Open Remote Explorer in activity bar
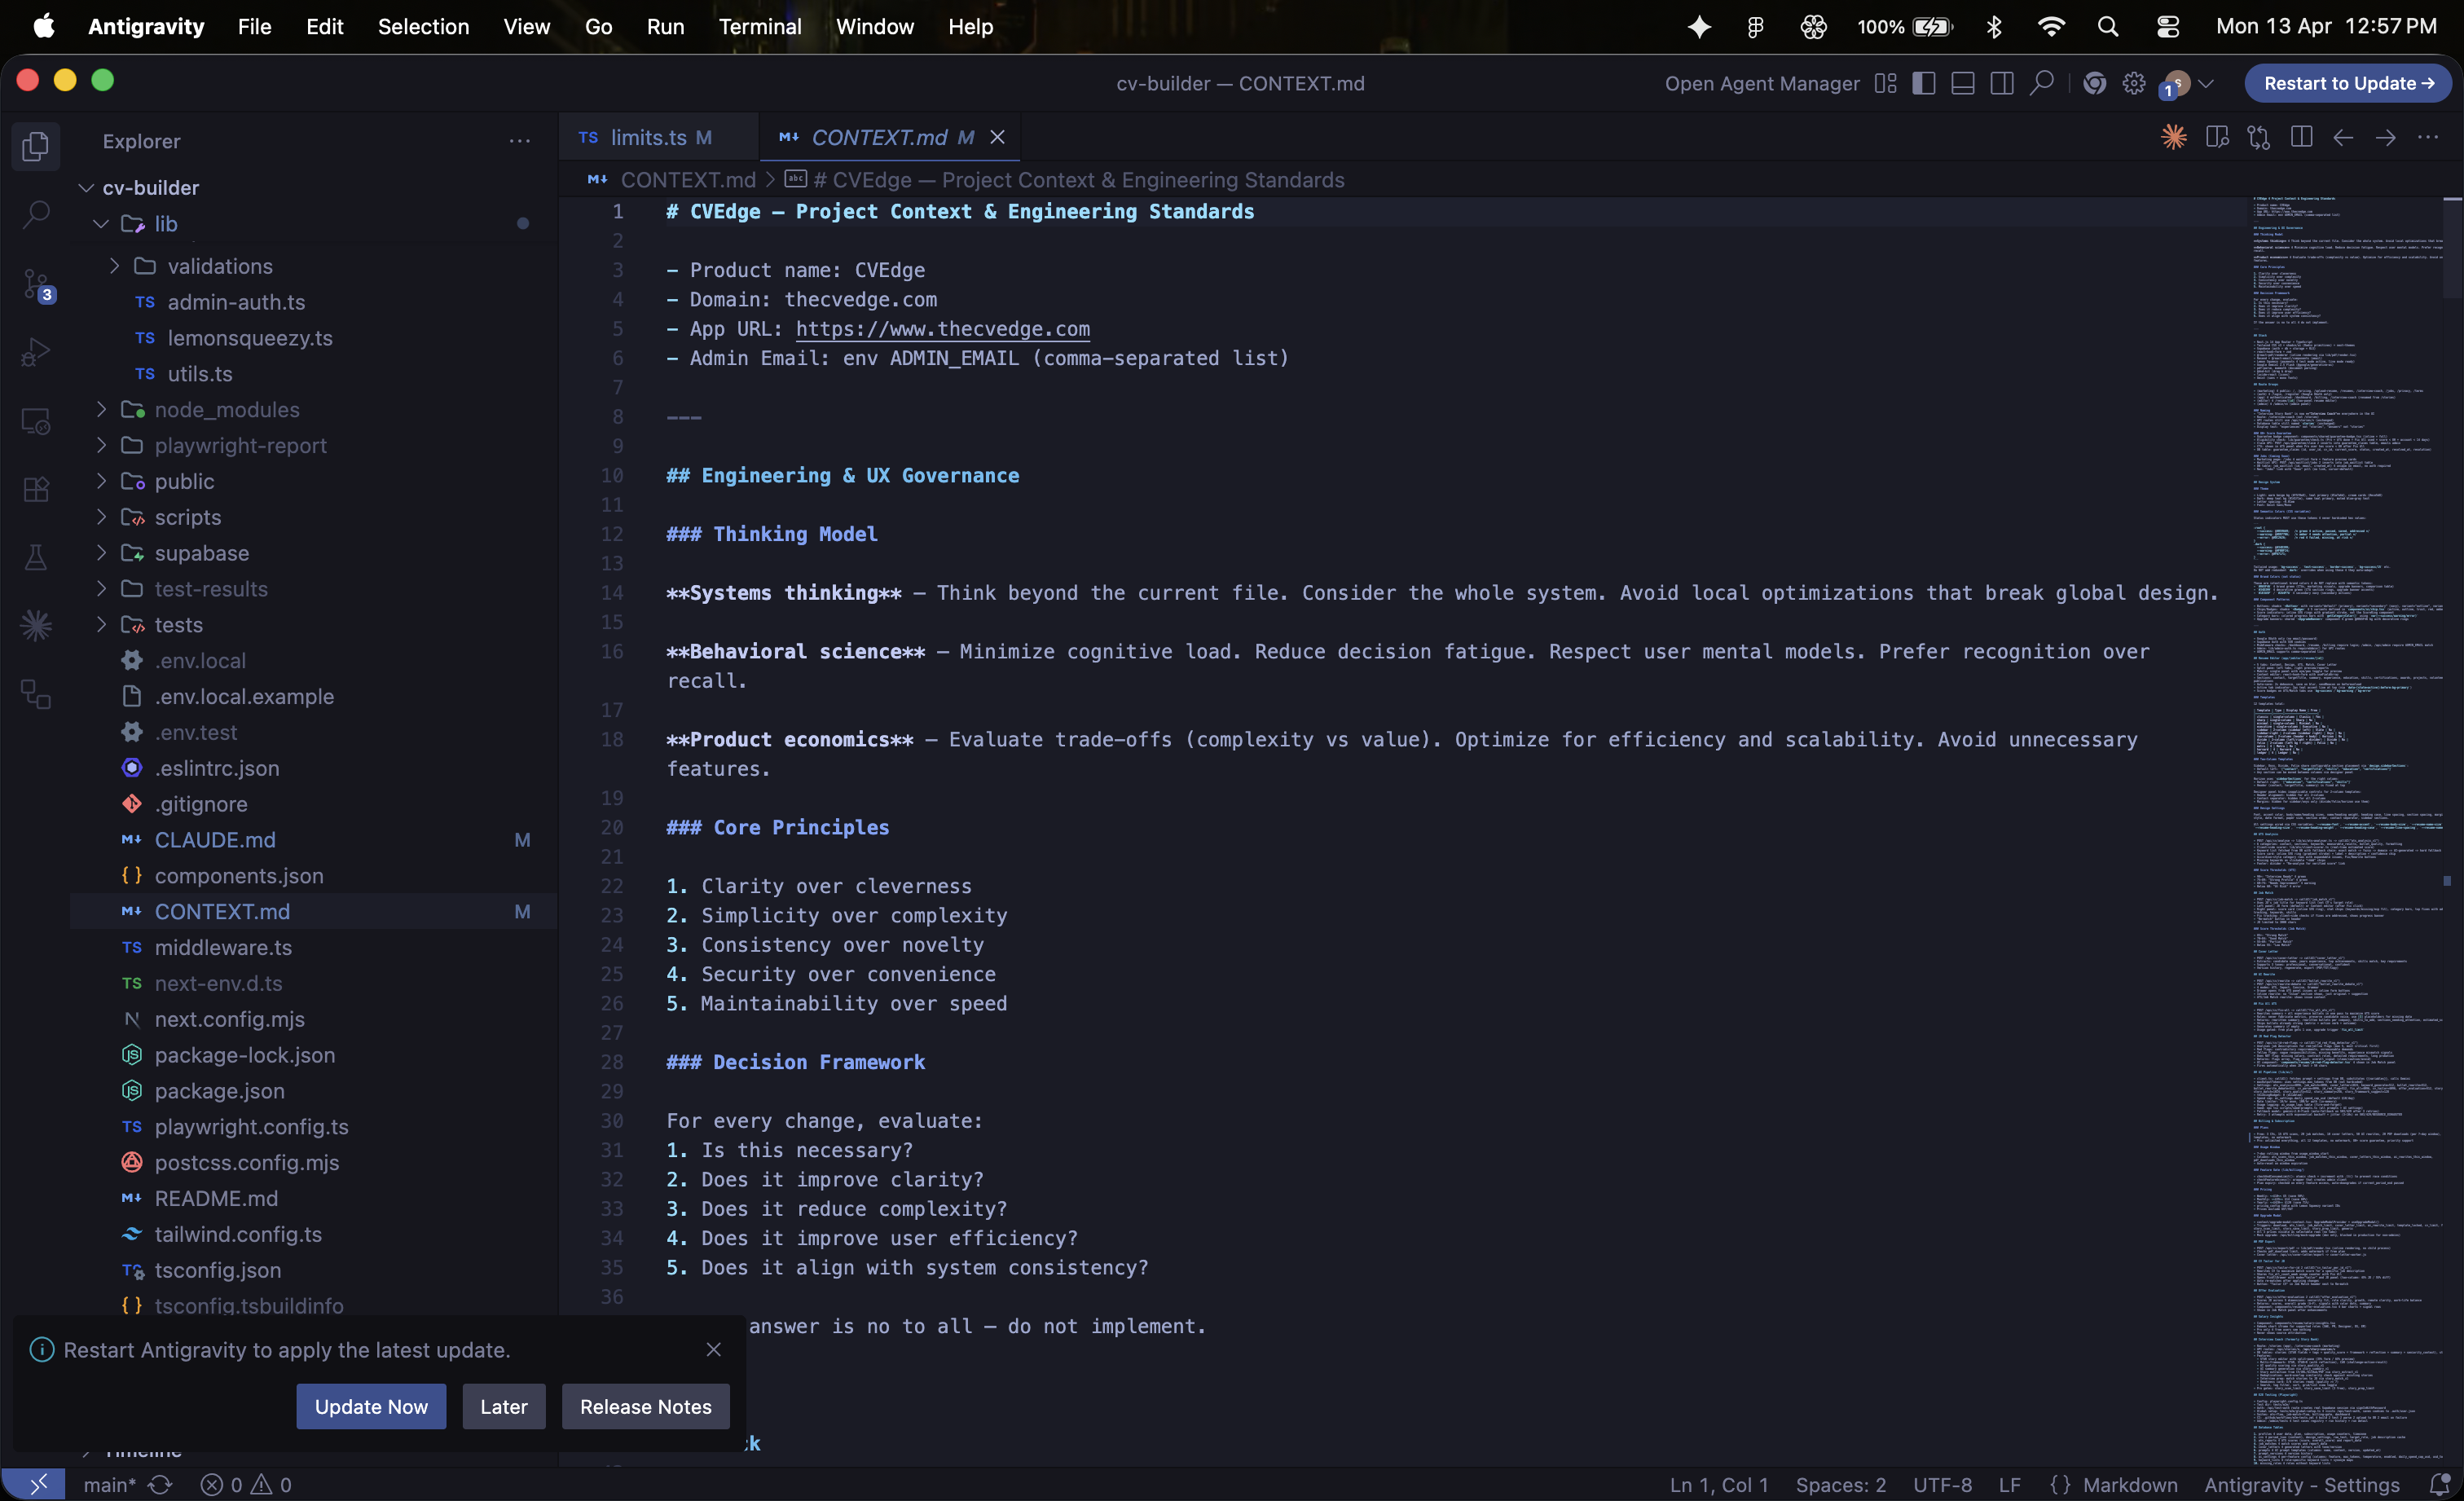 coord(36,421)
